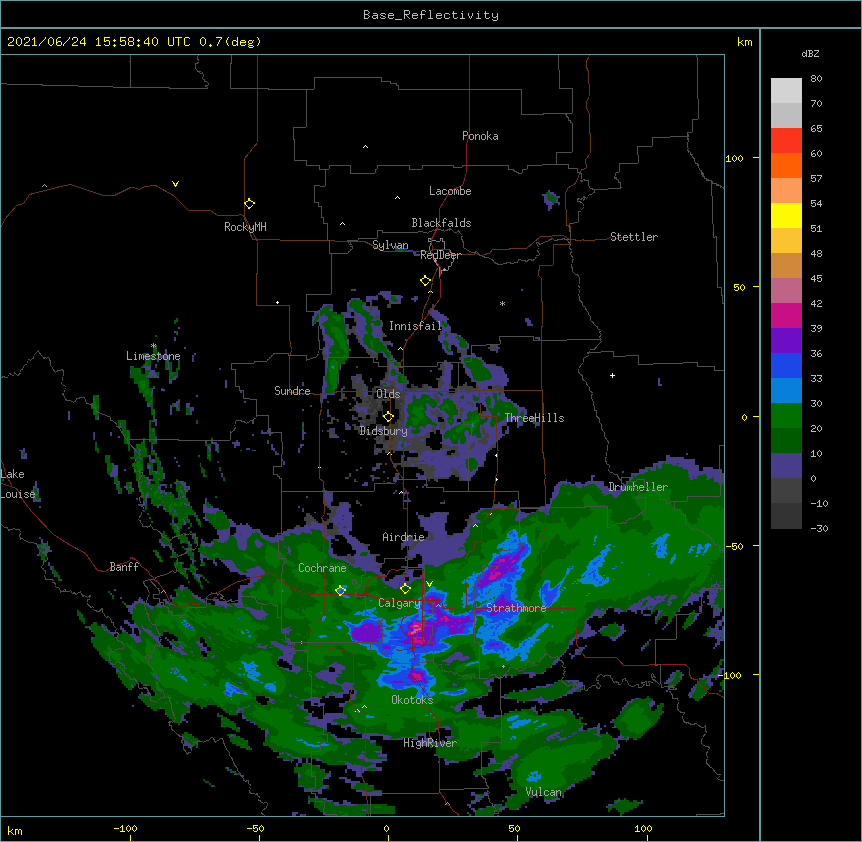Select the orange 60 dBZ legend swatch
This screenshot has height=842, width=862.
[x=786, y=165]
